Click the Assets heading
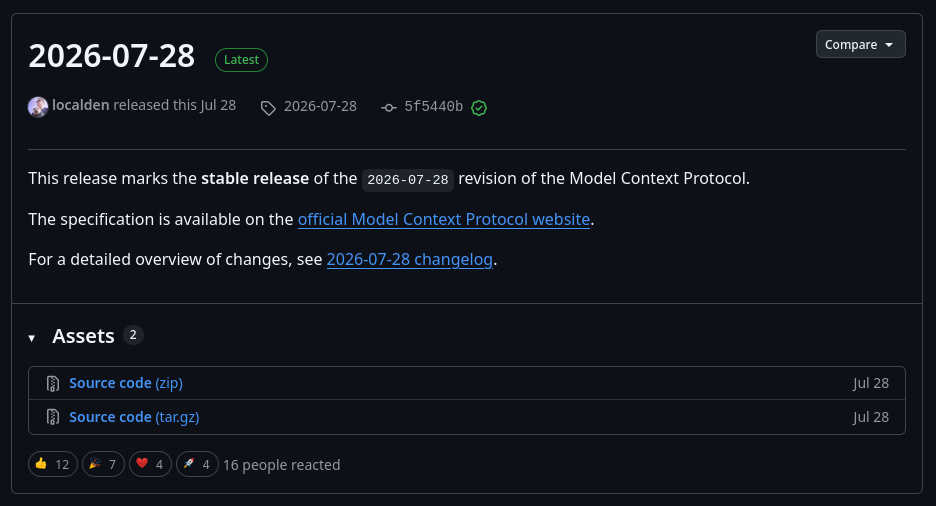 (x=83, y=336)
